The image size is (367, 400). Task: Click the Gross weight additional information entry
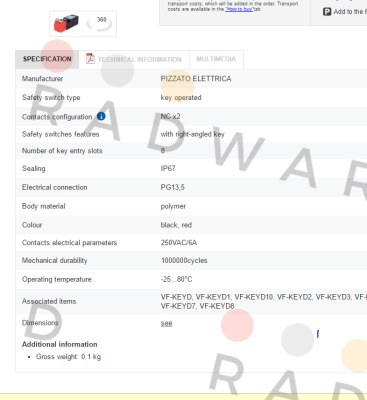click(x=68, y=357)
